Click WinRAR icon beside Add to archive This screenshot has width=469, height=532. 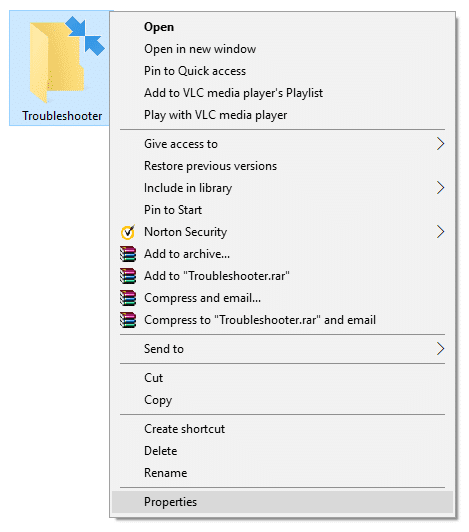[x=128, y=254]
